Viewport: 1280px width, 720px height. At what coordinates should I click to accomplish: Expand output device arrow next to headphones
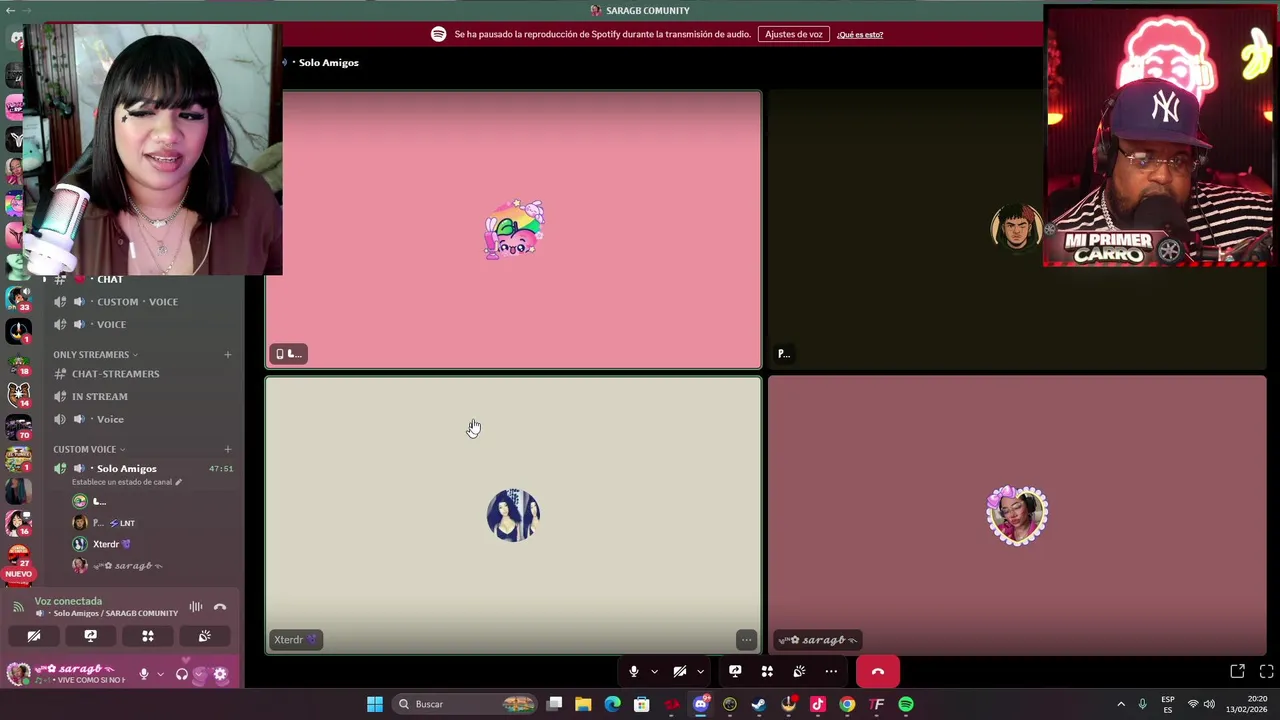(x=198, y=674)
